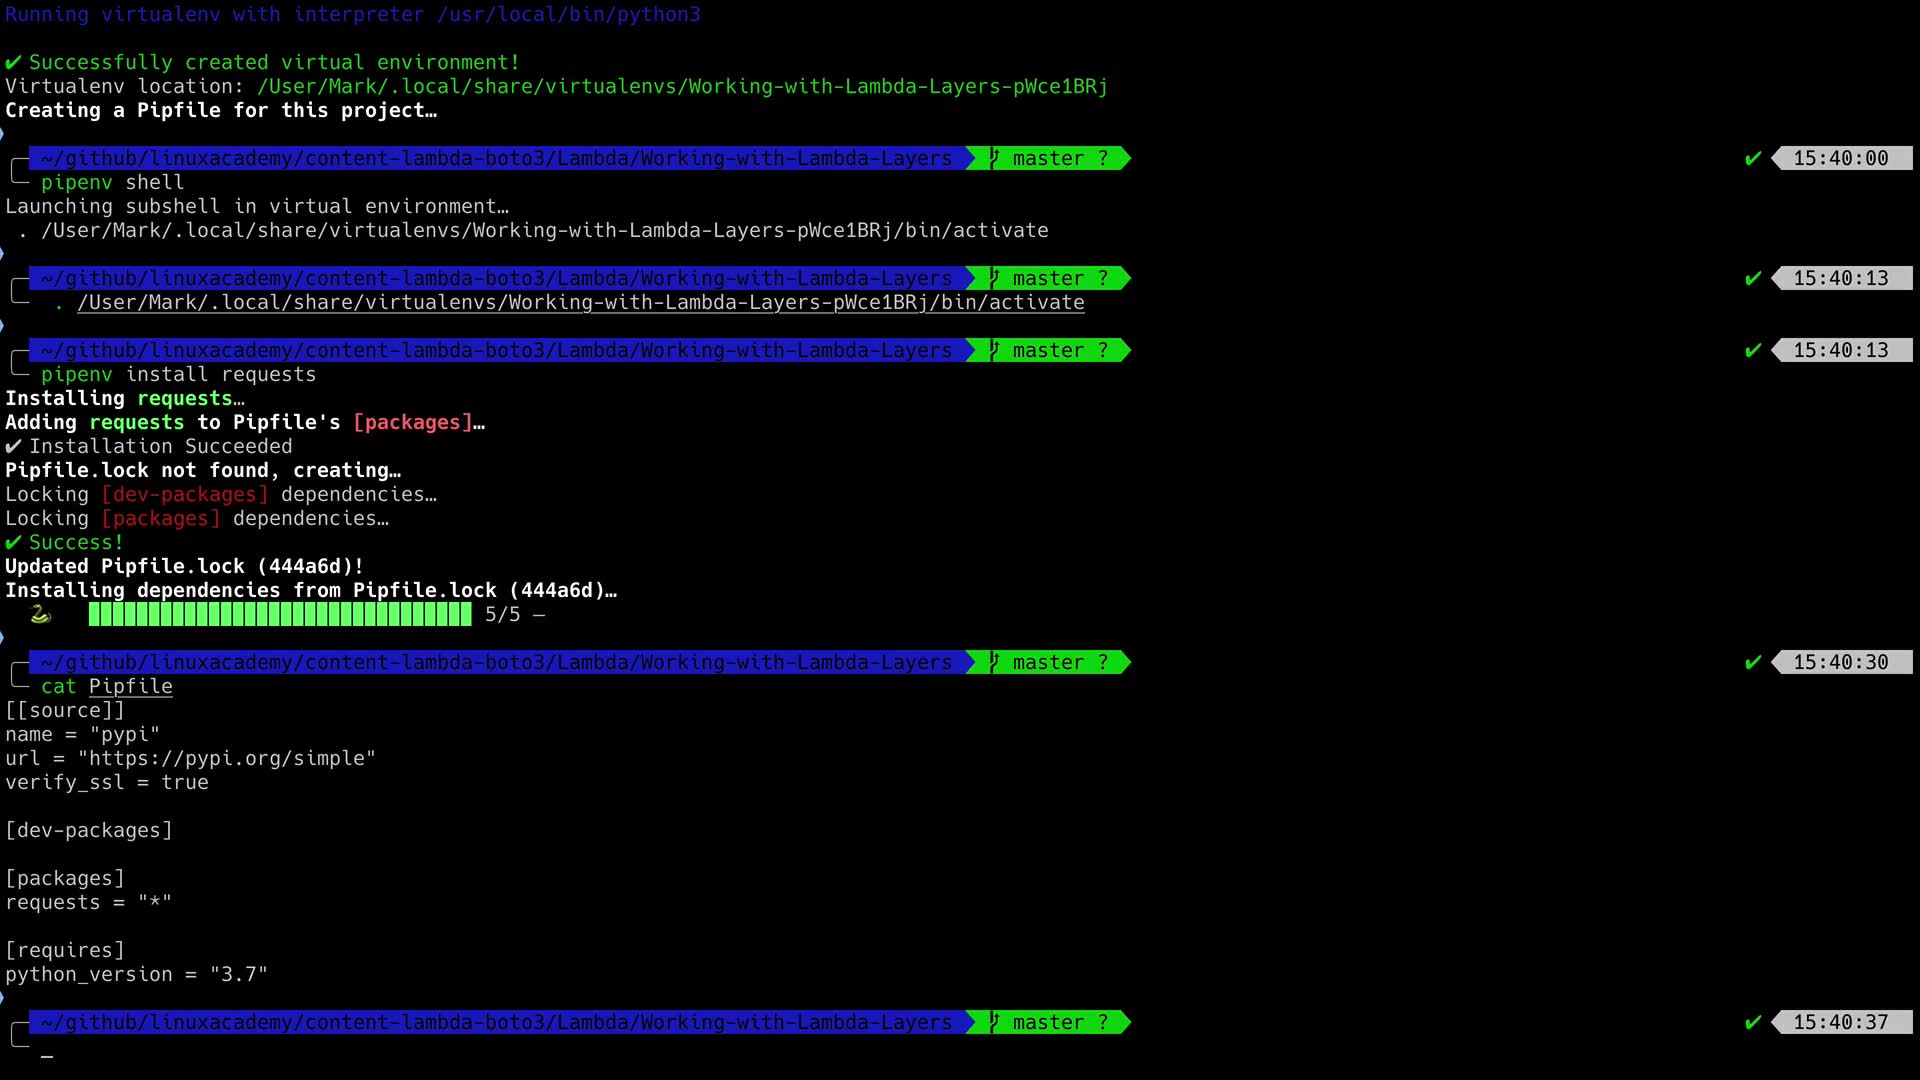The height and width of the screenshot is (1080, 1920).
Task: Click the underlined bin/activate path
Action: [580, 303]
